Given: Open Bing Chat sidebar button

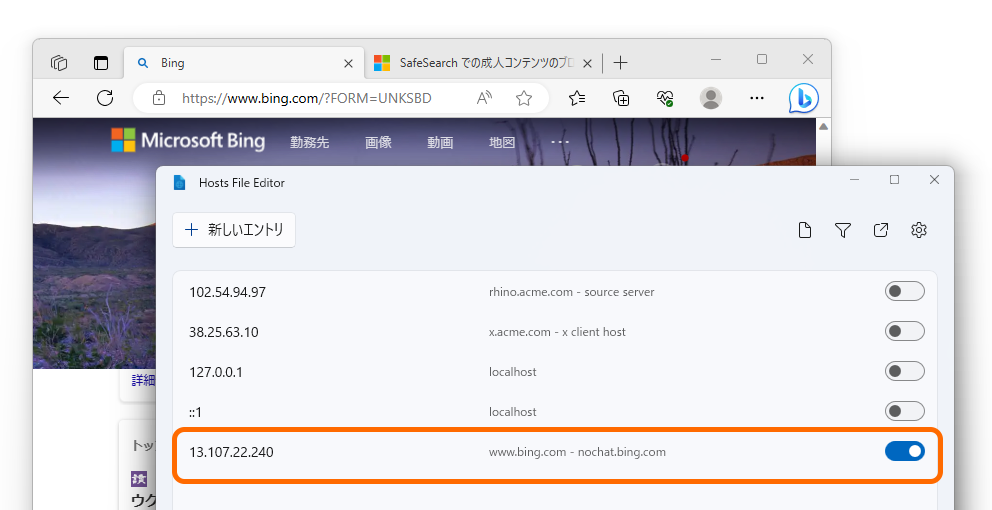Looking at the screenshot, I should tap(803, 98).
